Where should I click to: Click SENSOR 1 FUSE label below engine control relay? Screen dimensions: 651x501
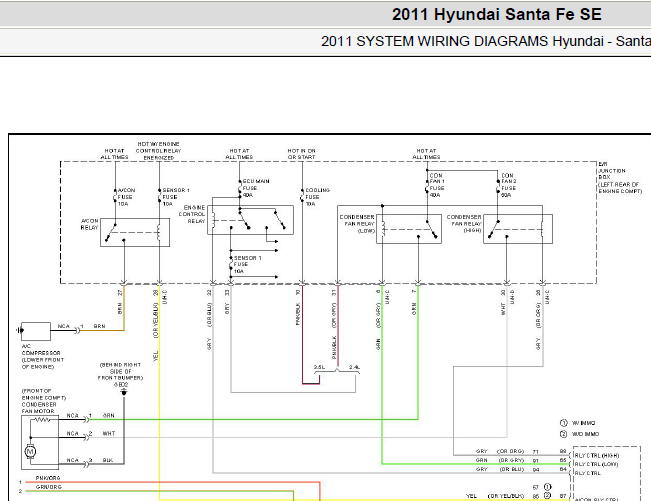click(x=247, y=264)
